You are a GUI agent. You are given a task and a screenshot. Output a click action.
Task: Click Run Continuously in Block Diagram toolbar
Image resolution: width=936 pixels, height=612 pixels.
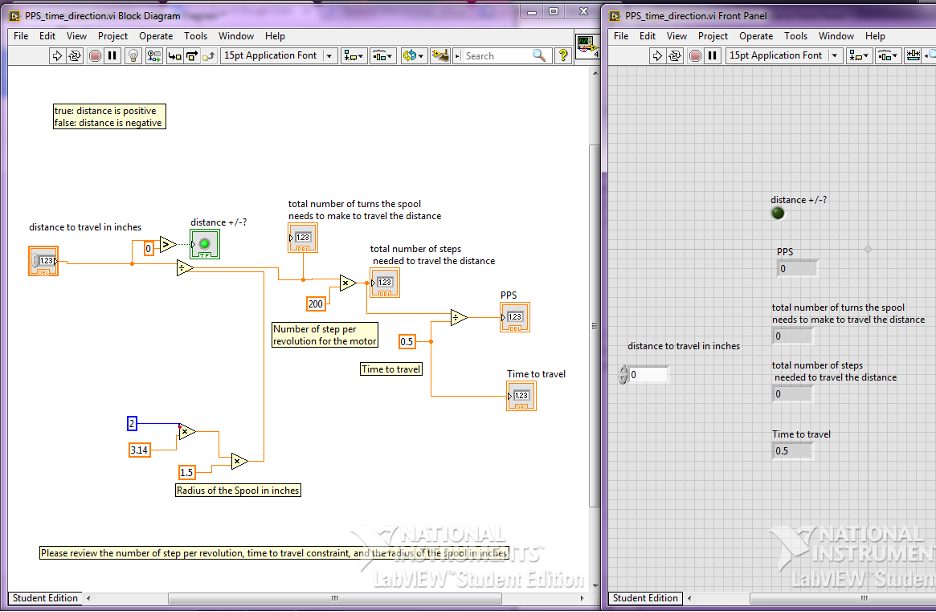75,56
